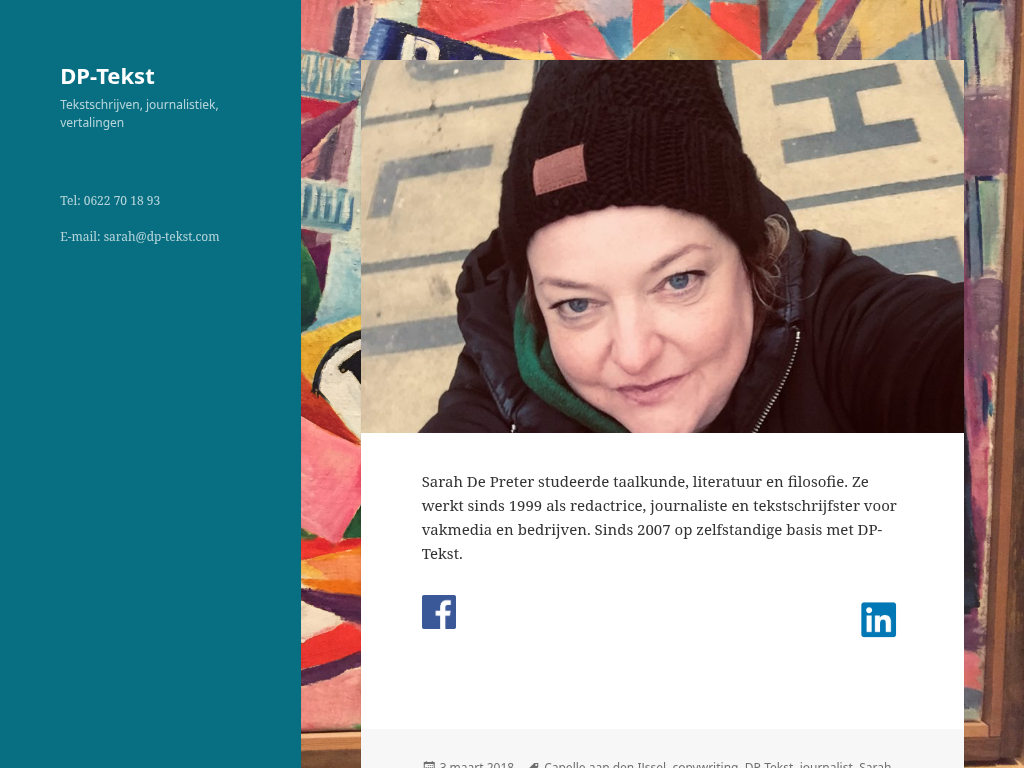Viewport: 1024px width, 768px height.
Task: Open the LinkedIn icon link
Action: [x=878, y=620]
